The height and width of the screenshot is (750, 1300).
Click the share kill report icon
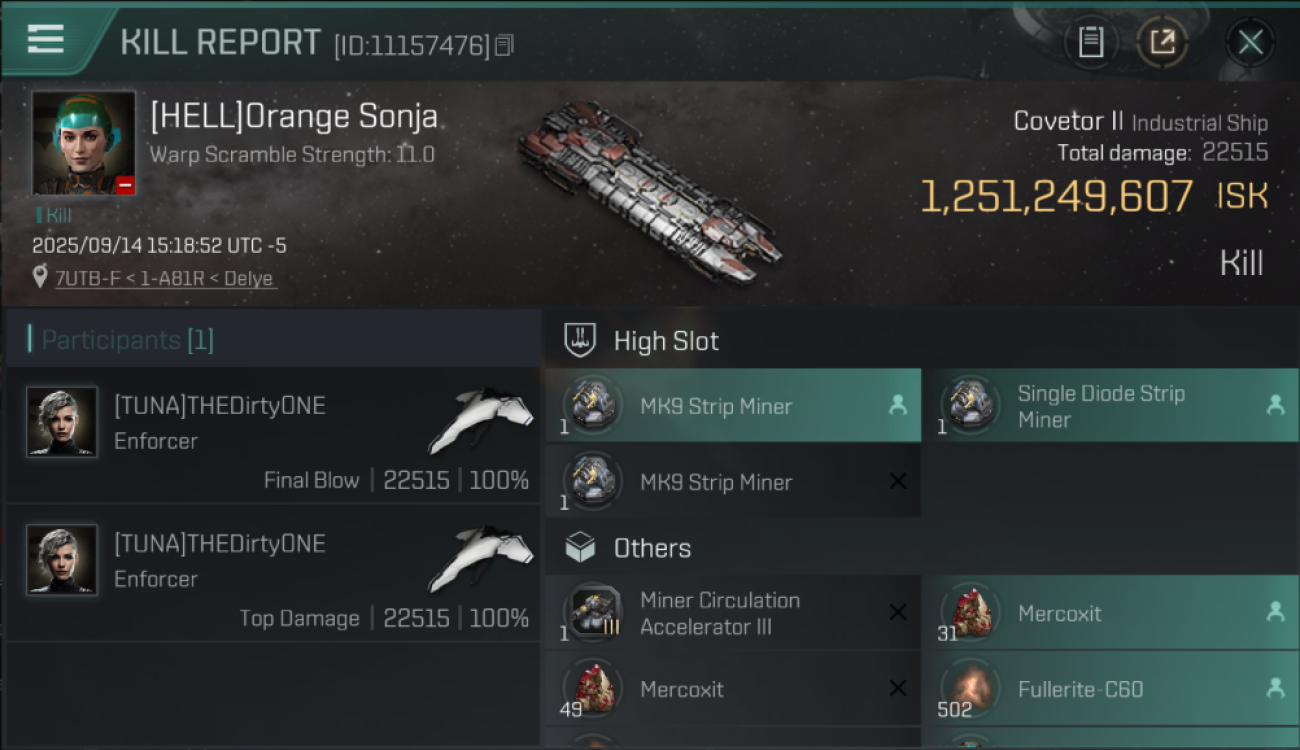coord(1162,42)
